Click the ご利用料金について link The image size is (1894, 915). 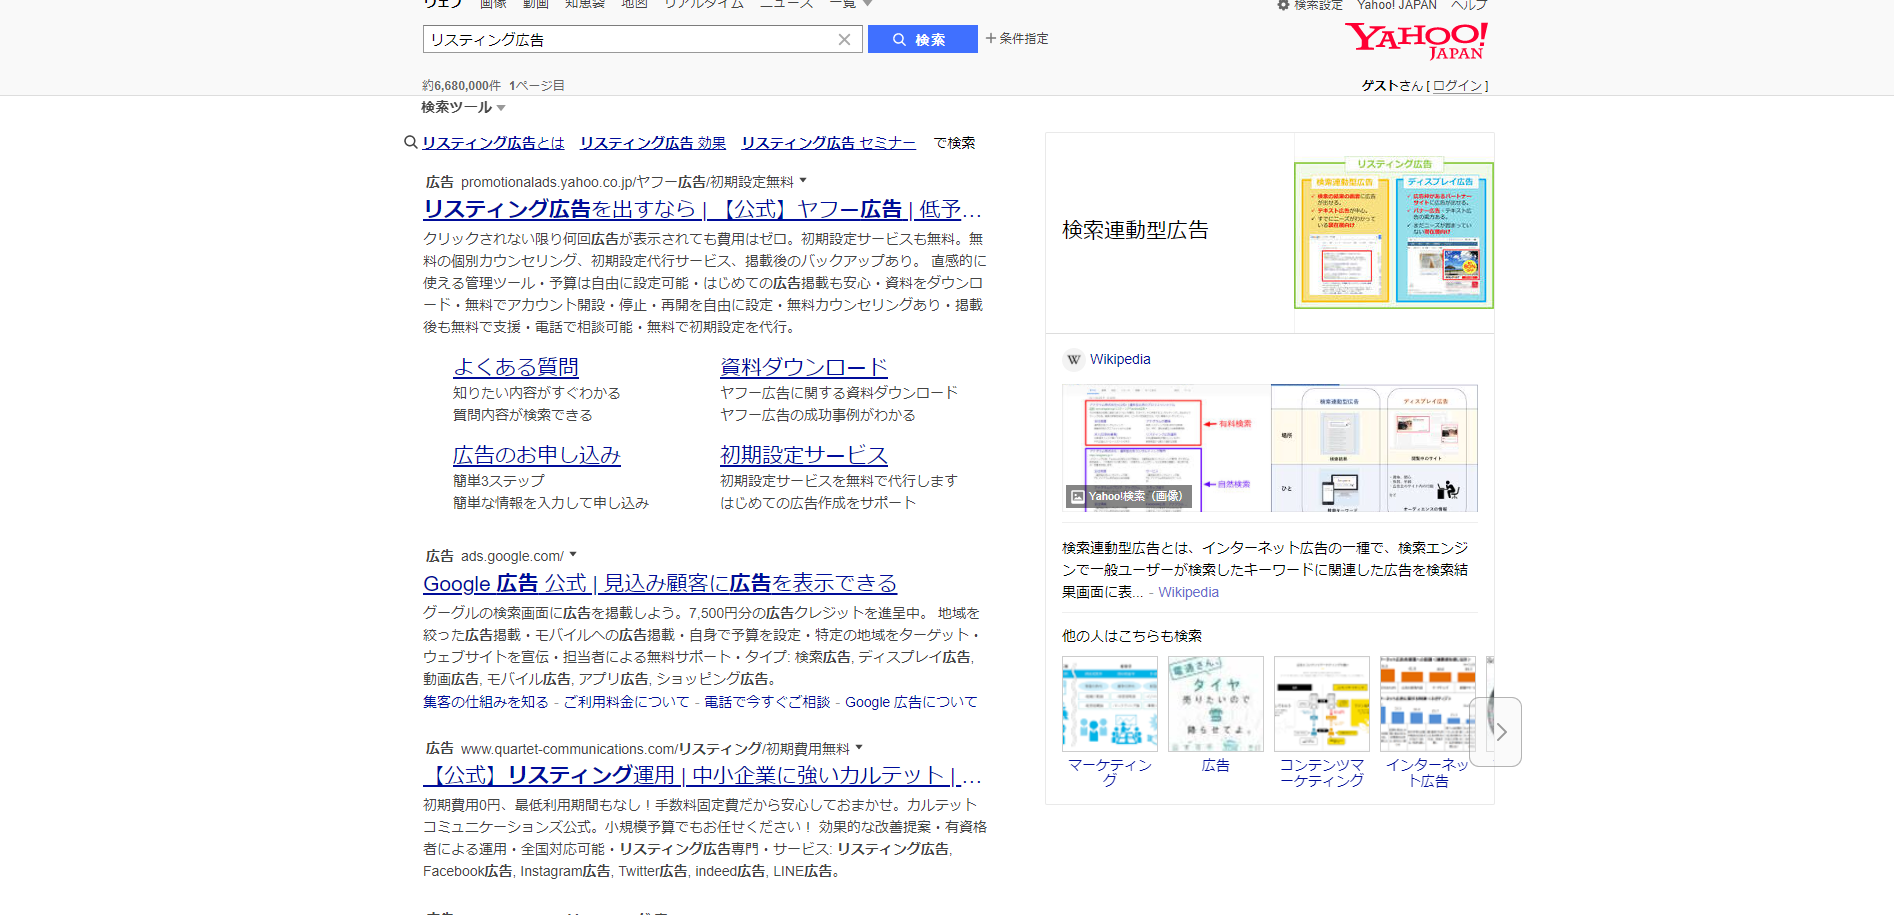(x=627, y=702)
